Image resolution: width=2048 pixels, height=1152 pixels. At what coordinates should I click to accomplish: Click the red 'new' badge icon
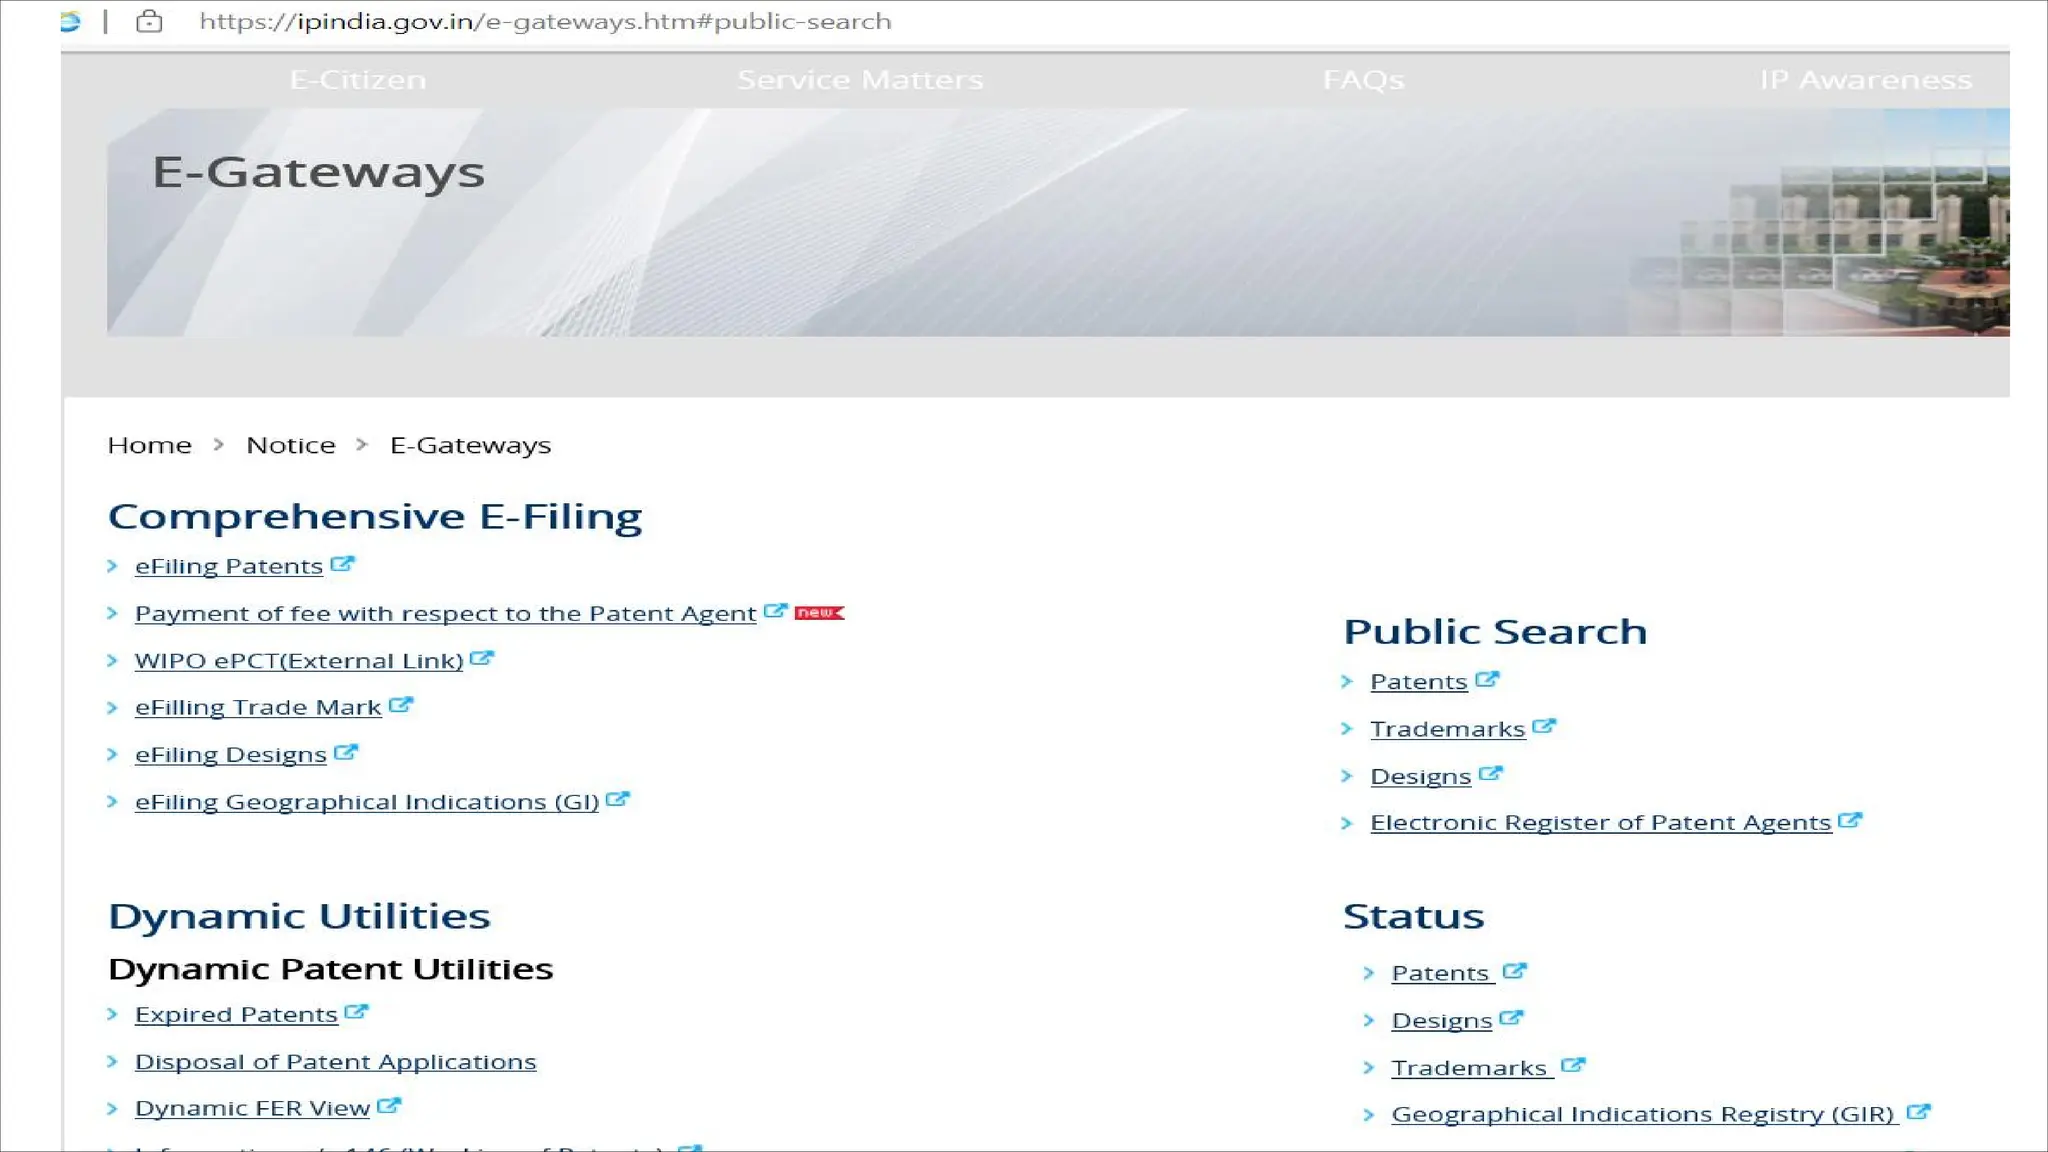pos(819,612)
